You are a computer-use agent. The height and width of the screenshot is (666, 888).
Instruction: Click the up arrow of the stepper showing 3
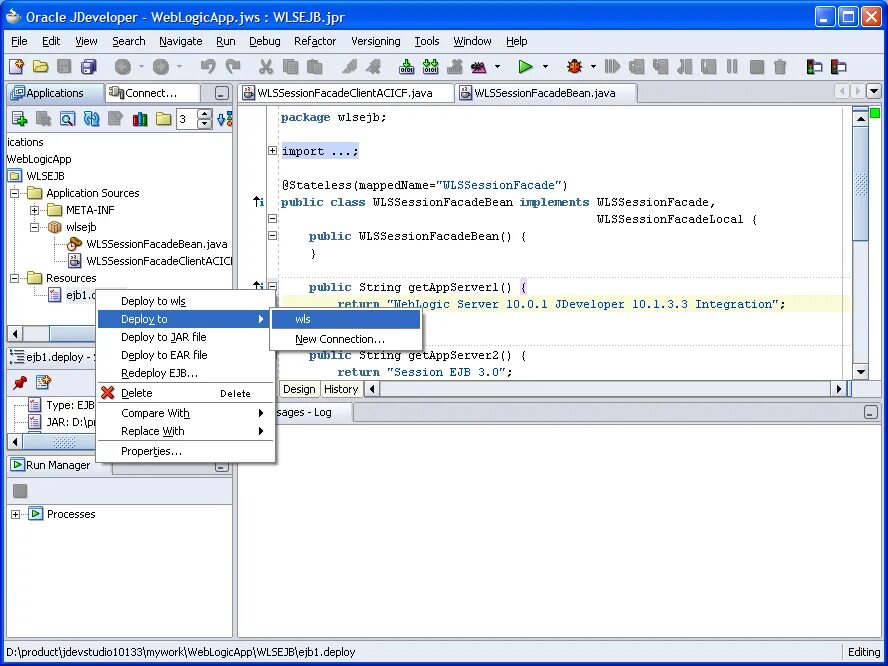pyautogui.click(x=205, y=113)
